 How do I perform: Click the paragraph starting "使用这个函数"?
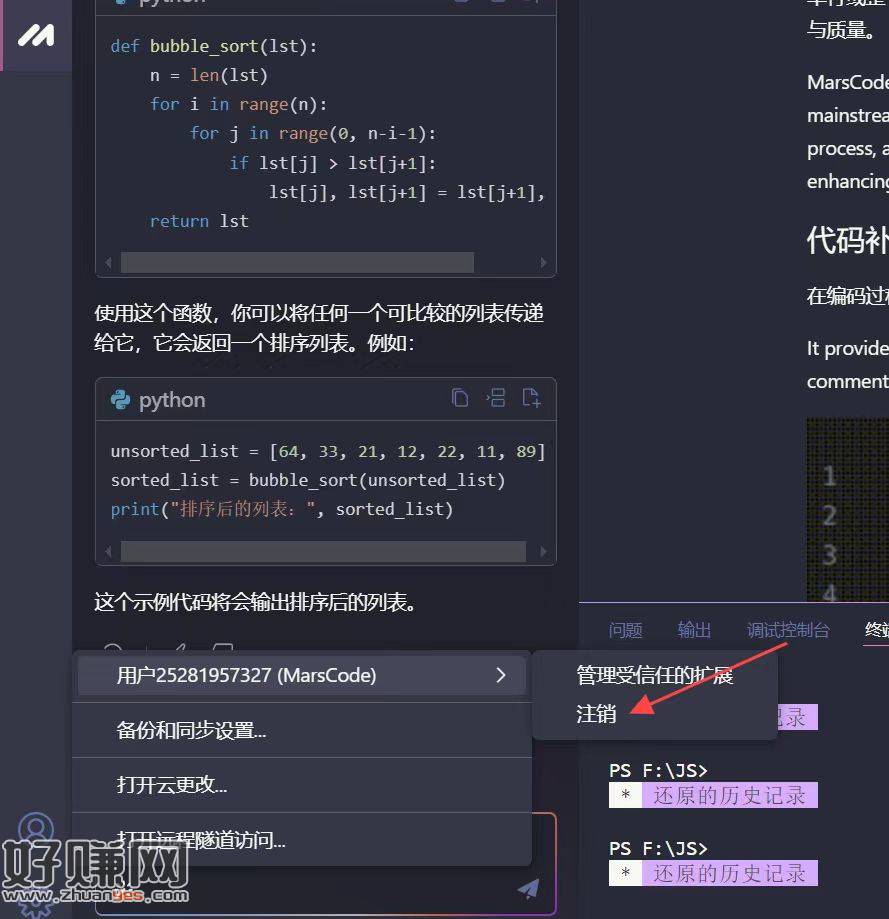(319, 328)
